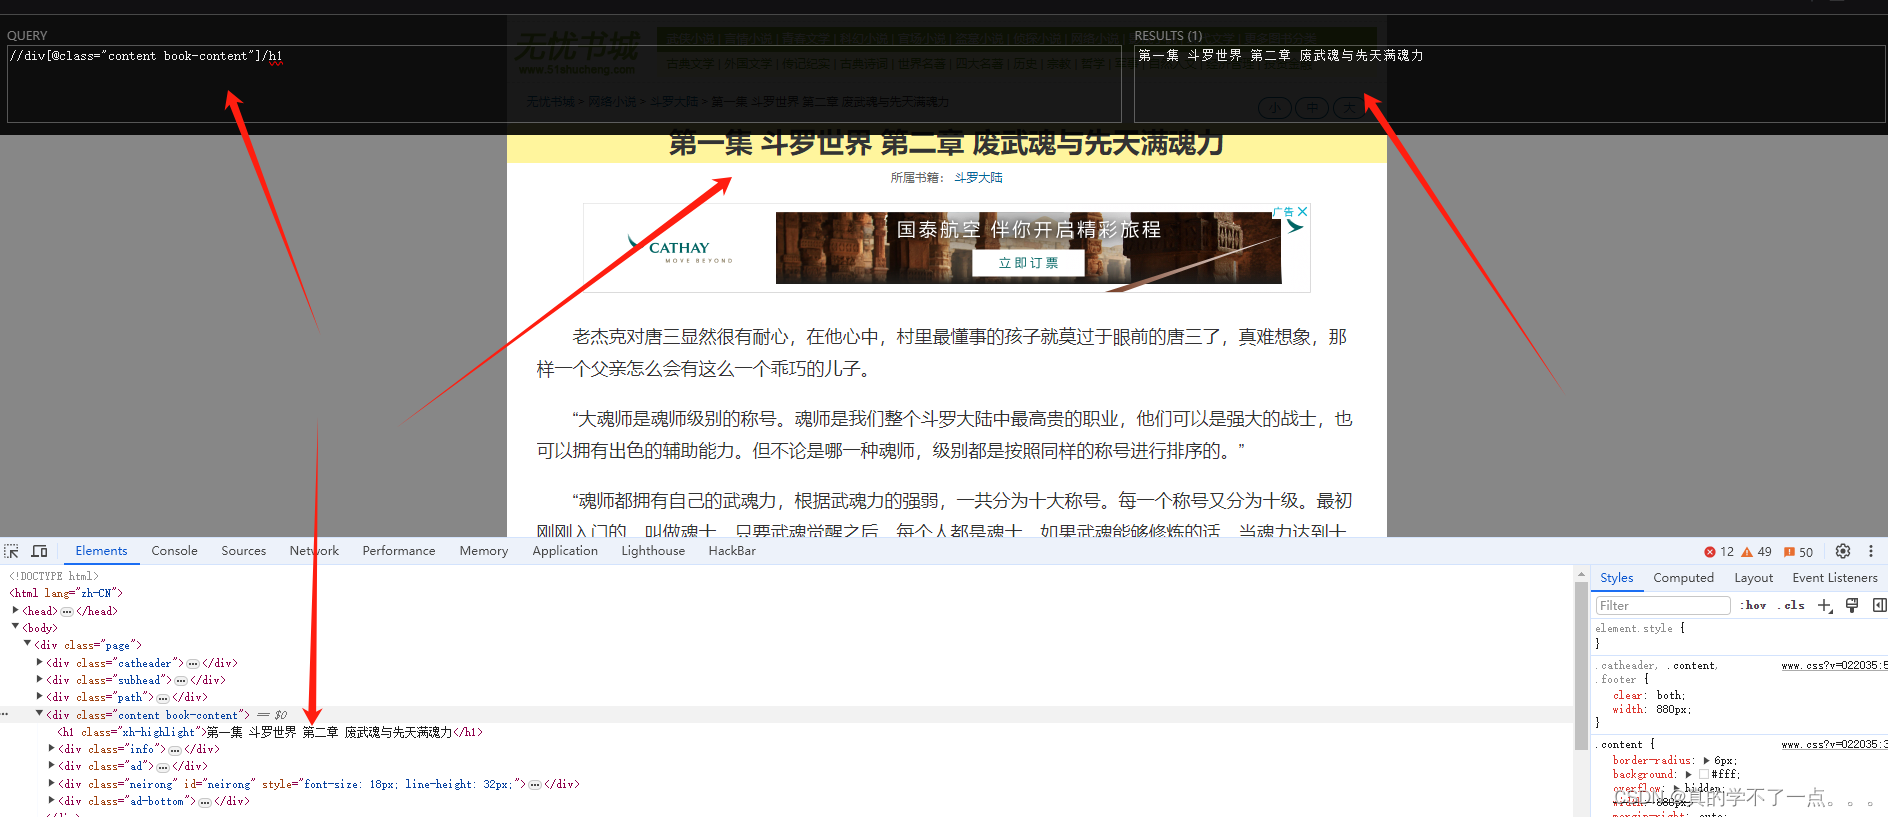Select the h1 class=xh-highlight element row
Screen dimensions: 1888x817
click(270, 733)
